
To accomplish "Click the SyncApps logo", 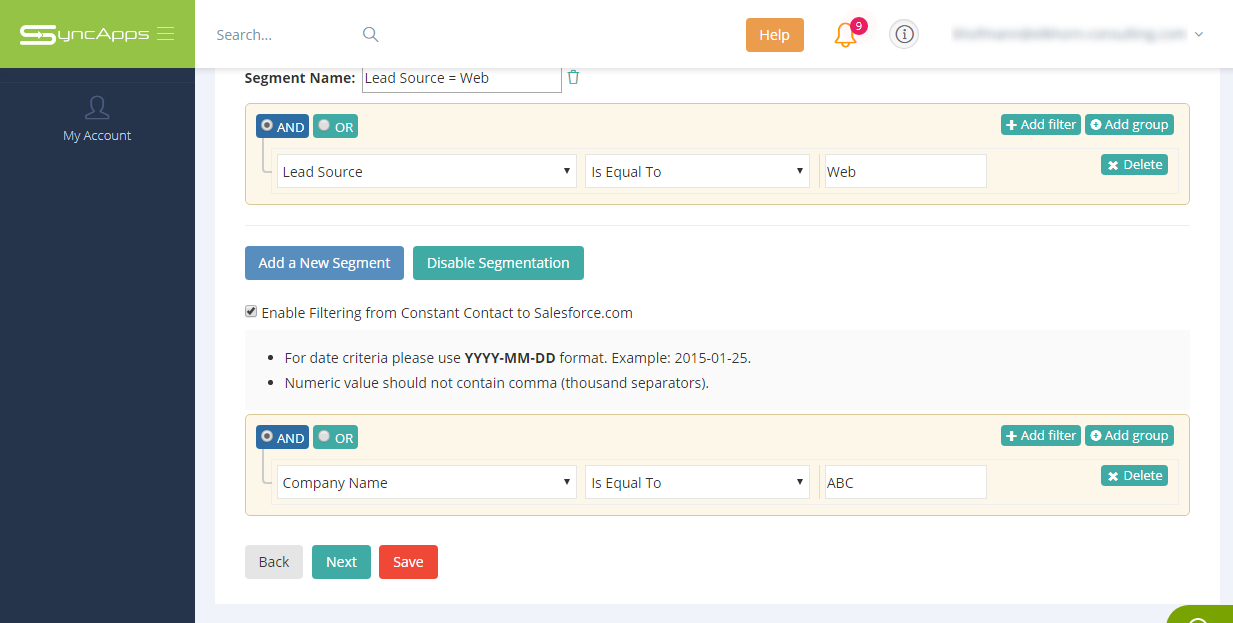I will pos(84,34).
